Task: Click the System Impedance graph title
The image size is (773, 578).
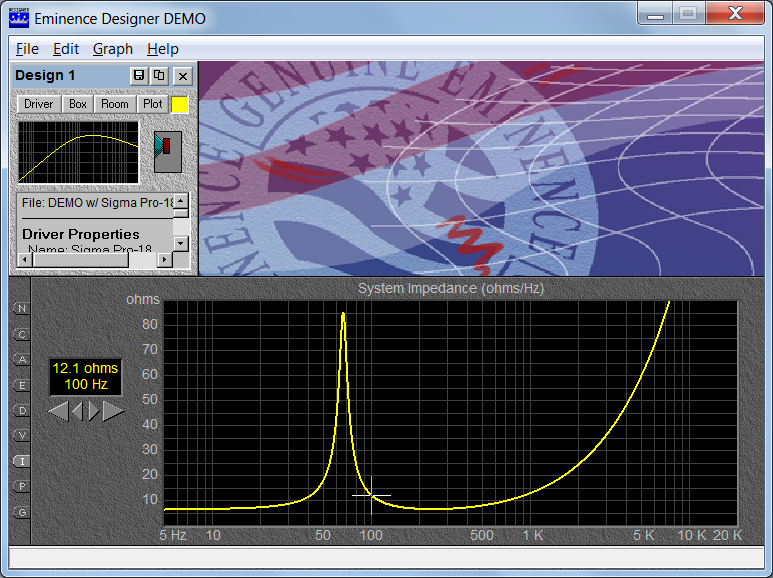Action: pyautogui.click(x=451, y=289)
